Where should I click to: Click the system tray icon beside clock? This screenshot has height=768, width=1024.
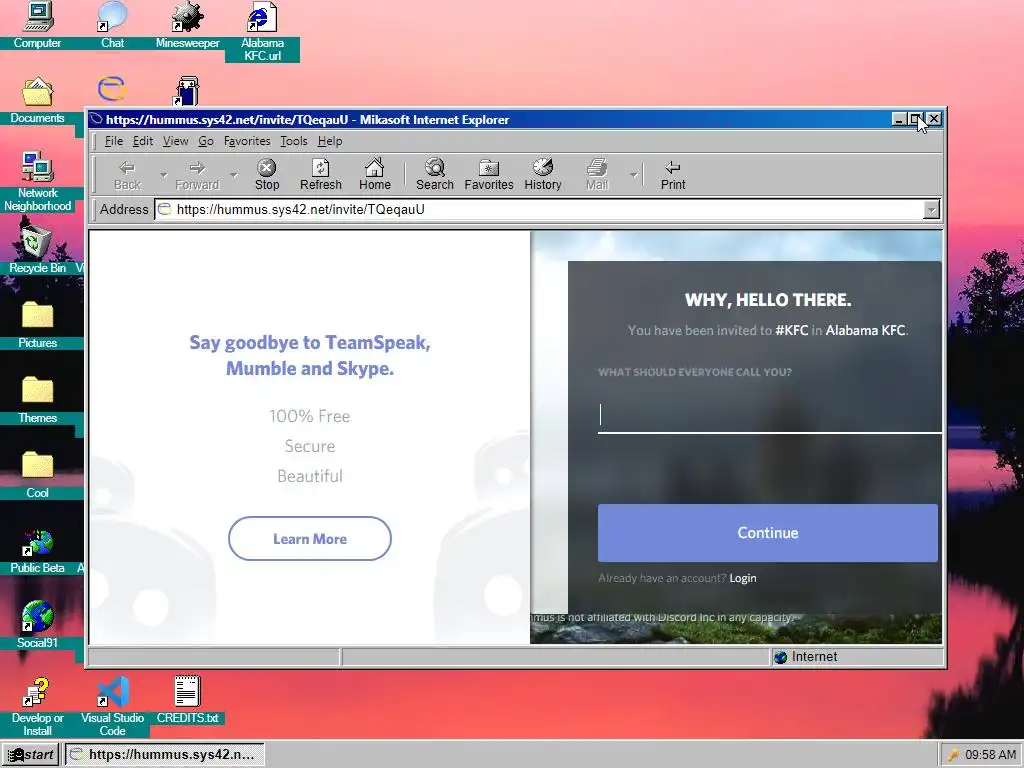[x=953, y=756]
